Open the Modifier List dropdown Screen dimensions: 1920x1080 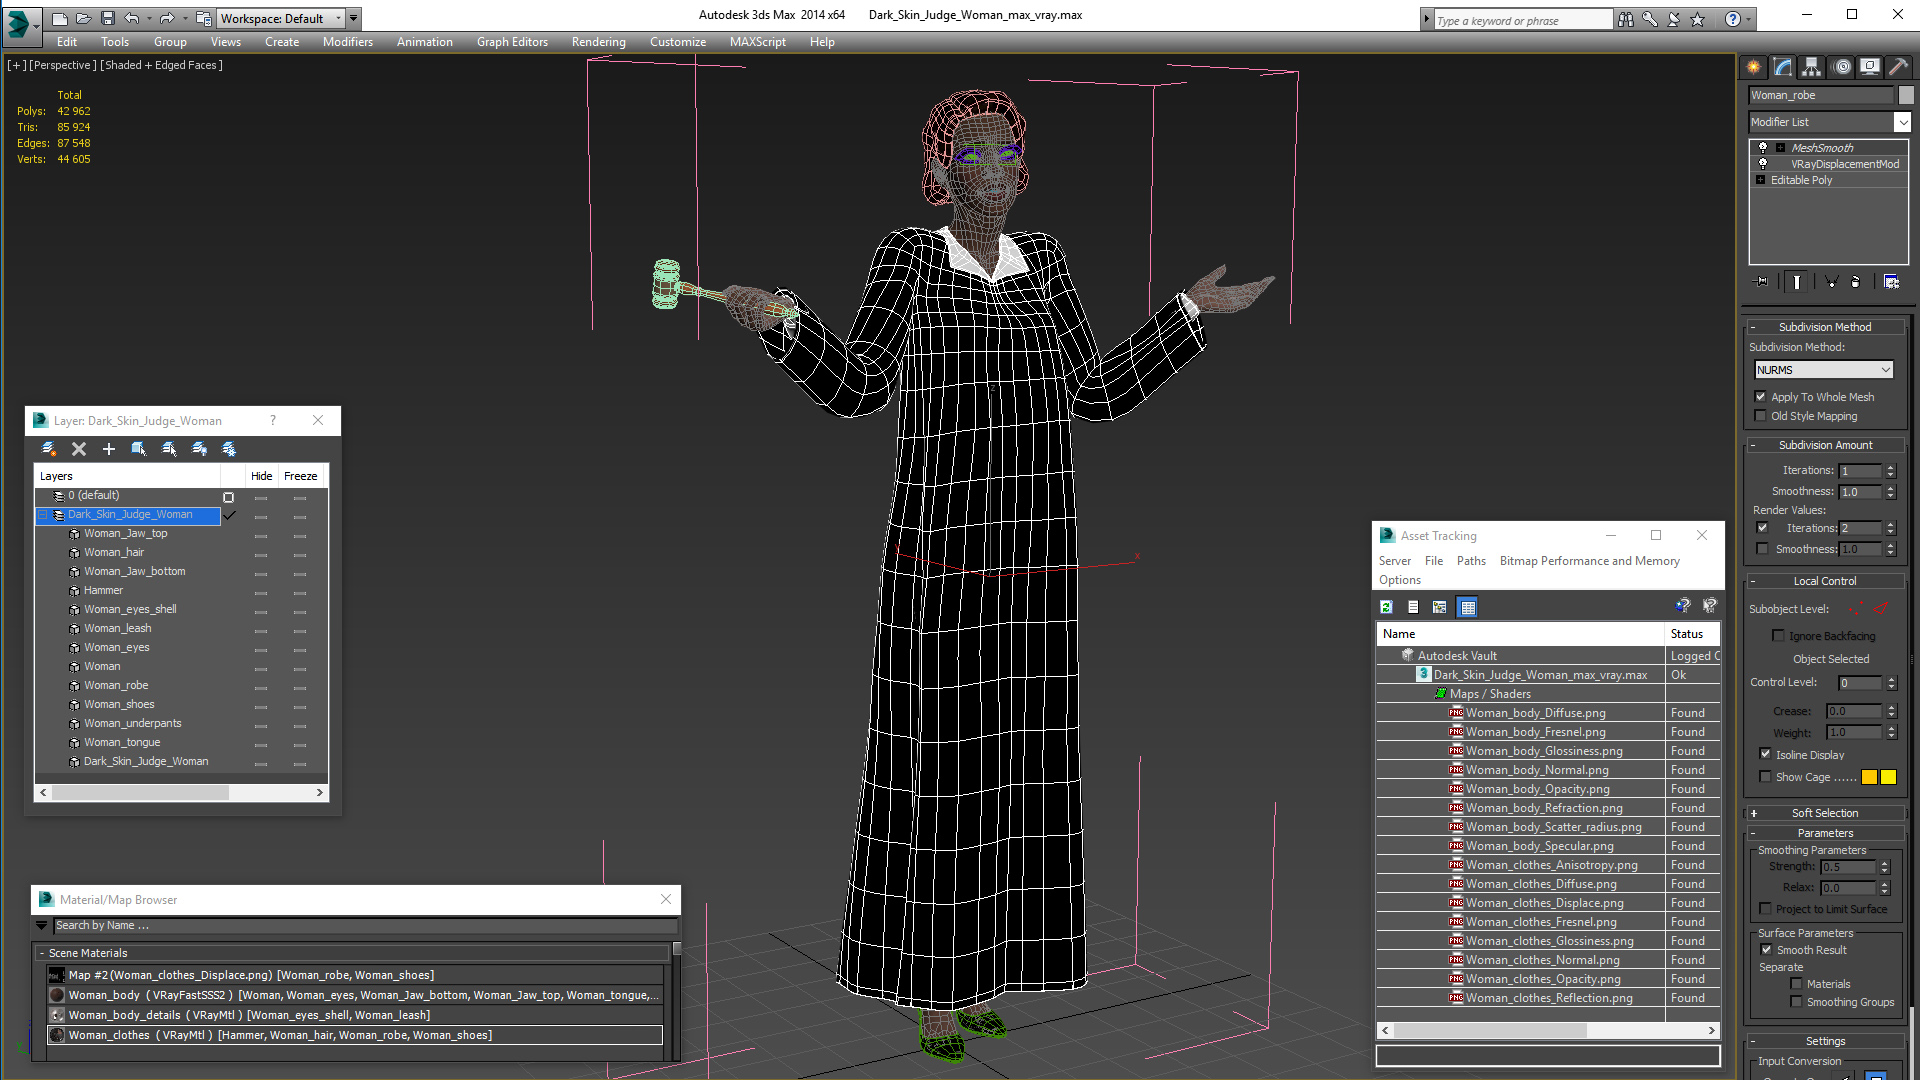pos(1901,122)
